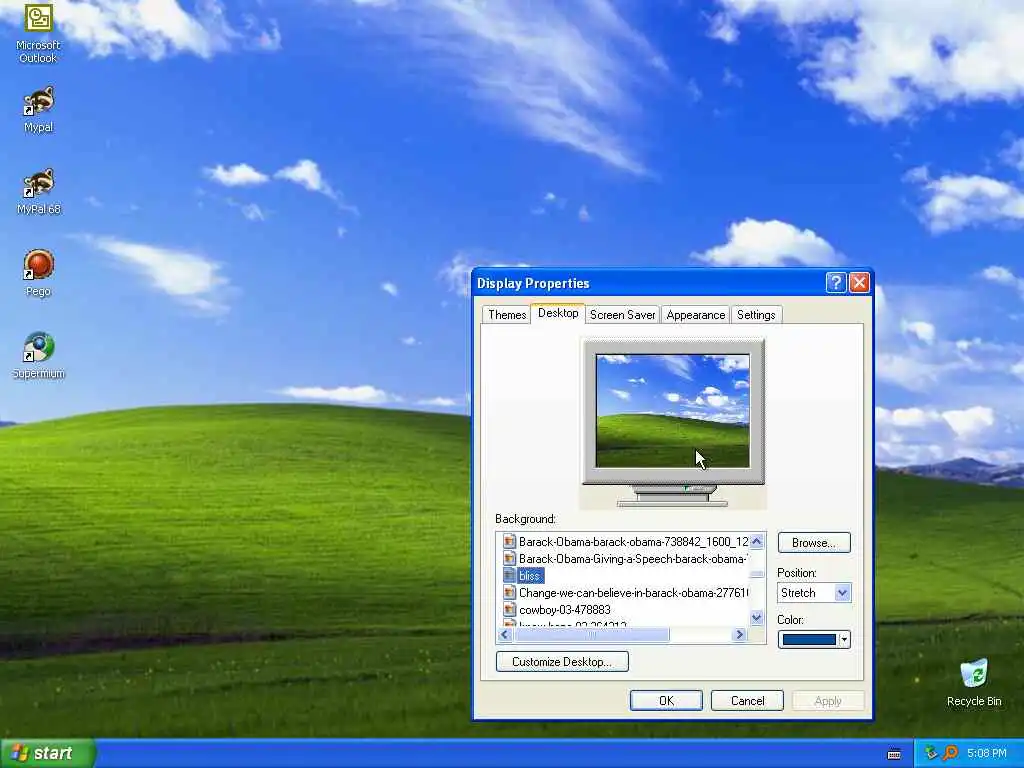
Task: Click the blue desktop color swatch
Action: 808,639
